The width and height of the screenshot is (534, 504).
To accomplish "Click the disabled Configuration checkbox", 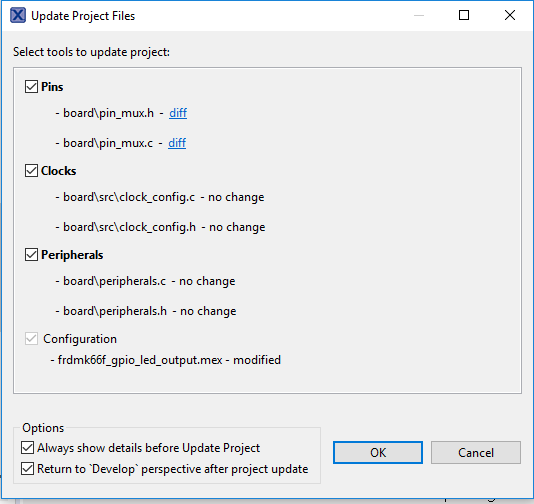I will pyautogui.click(x=31, y=339).
